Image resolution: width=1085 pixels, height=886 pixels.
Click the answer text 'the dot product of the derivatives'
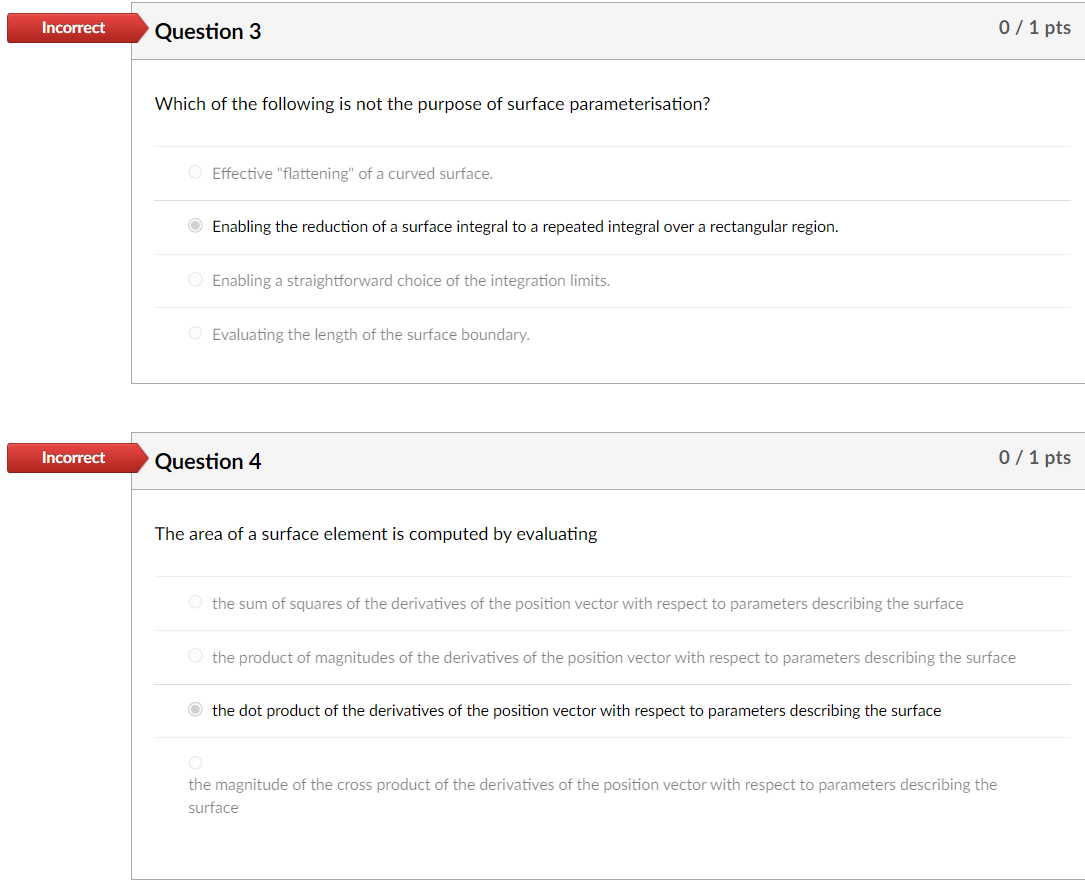click(575, 710)
